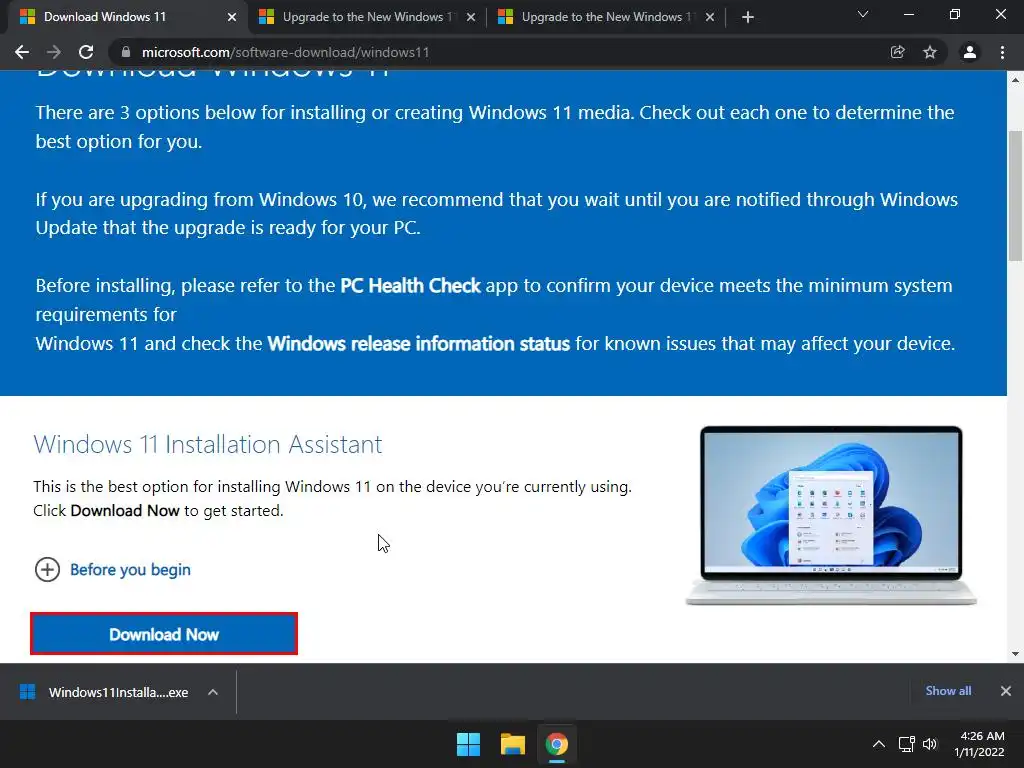
Task: Open the volume tray icon
Action: tap(930, 744)
